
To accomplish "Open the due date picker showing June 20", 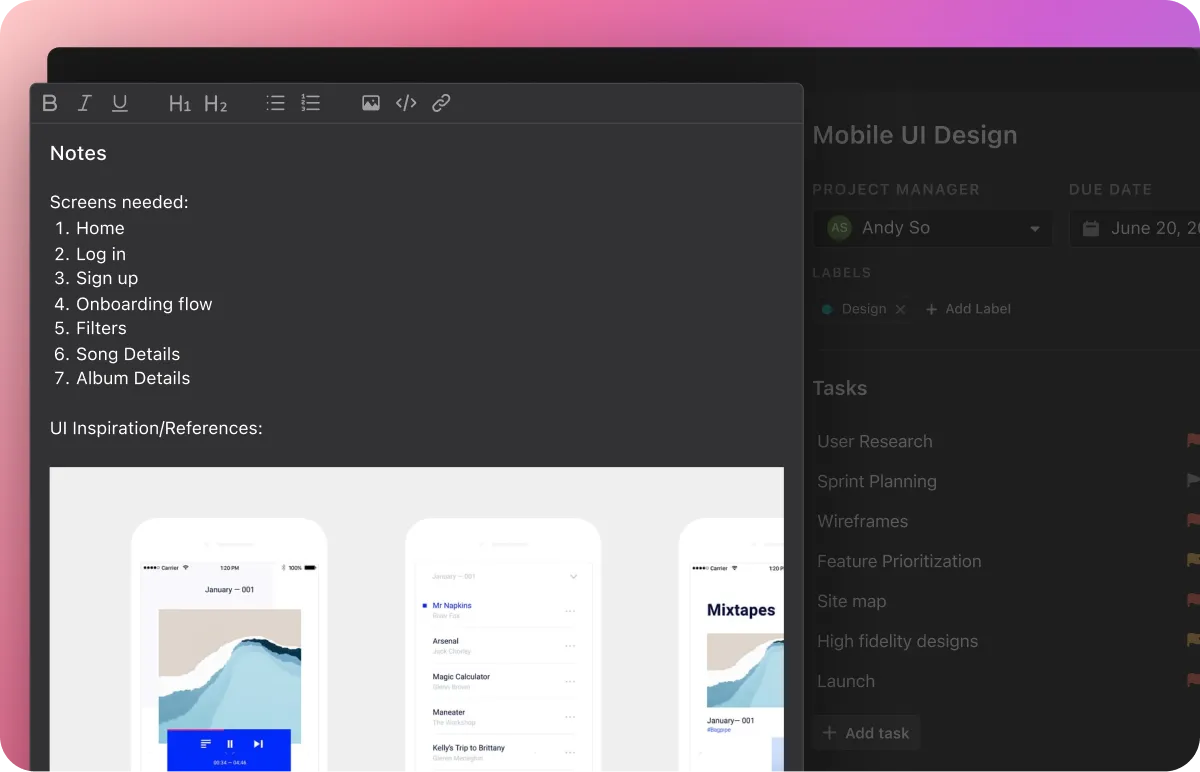I will [x=1135, y=228].
